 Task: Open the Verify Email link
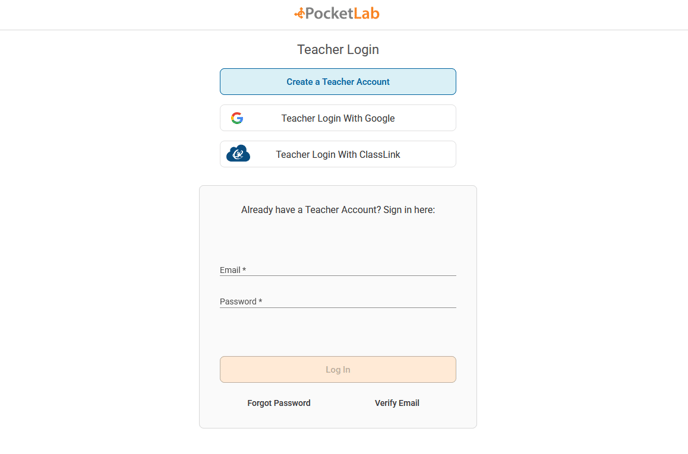pyautogui.click(x=397, y=403)
